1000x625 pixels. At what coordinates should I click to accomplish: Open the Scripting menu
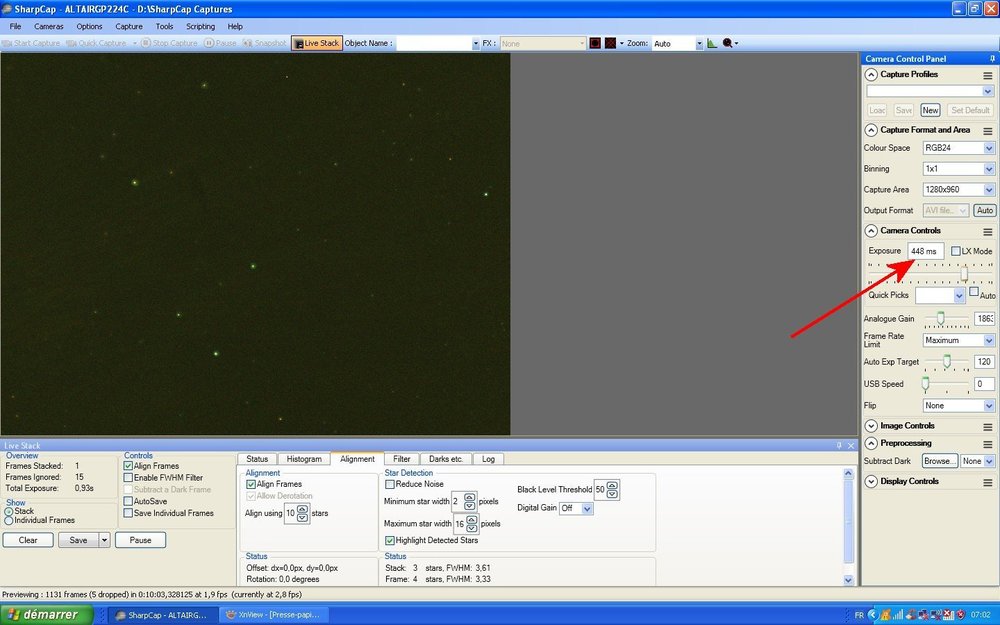[x=200, y=27]
